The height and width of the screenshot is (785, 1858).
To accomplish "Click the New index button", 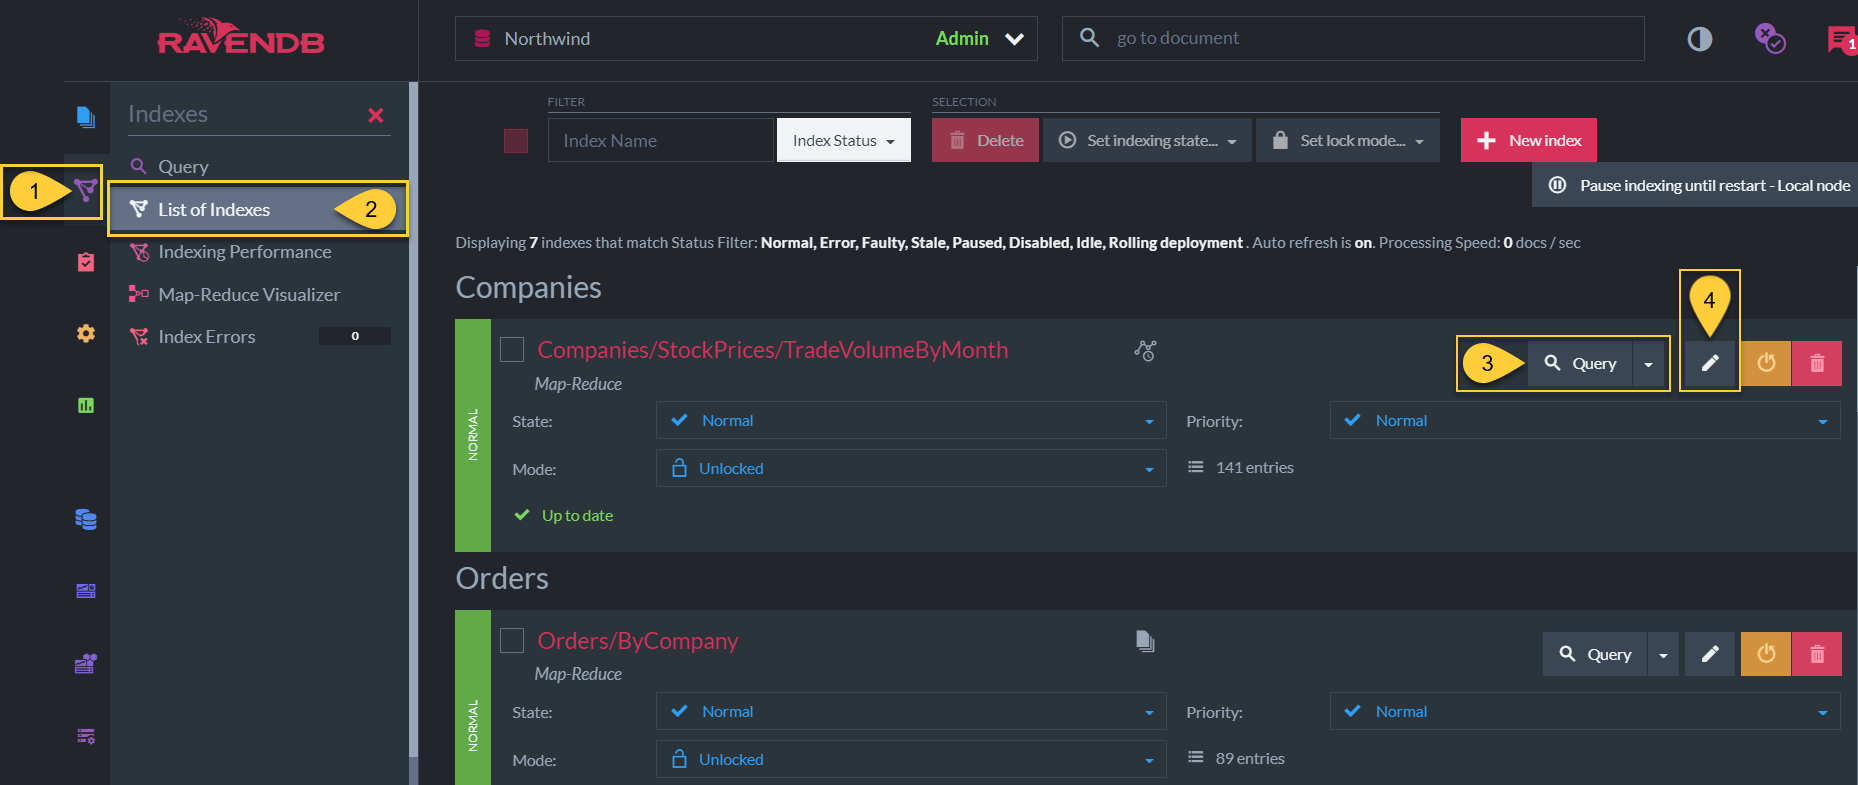I will [x=1529, y=140].
